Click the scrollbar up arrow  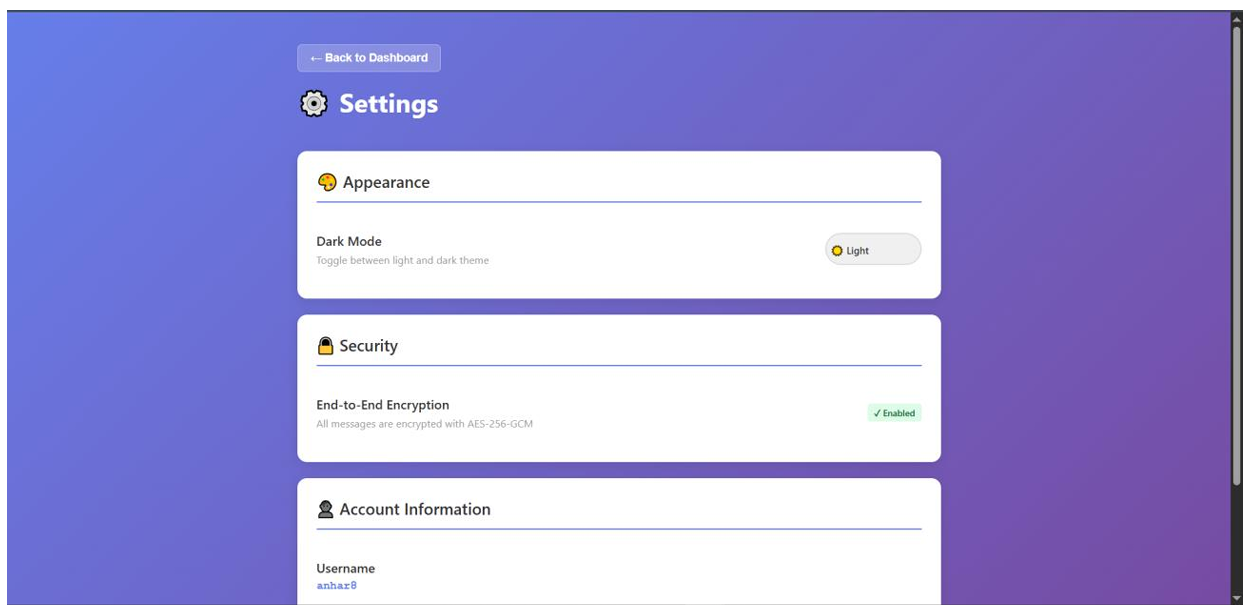coord(1237,19)
